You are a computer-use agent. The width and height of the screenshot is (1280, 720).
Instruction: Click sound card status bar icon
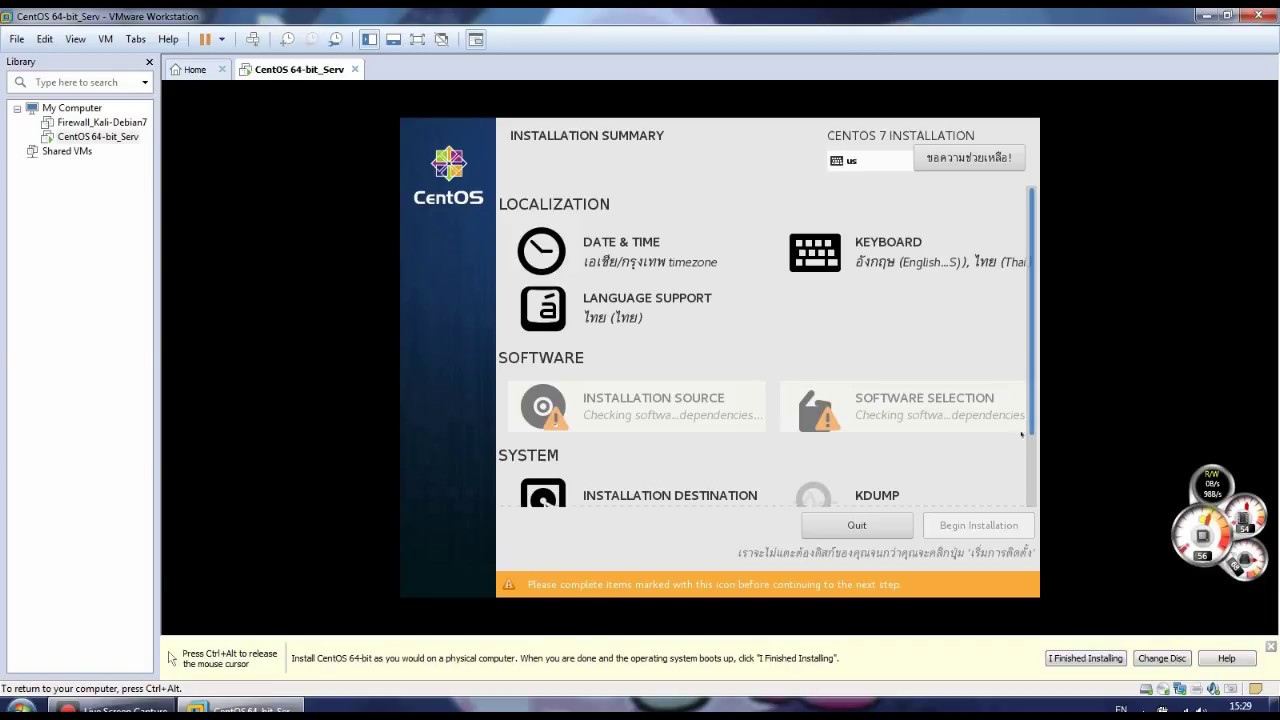coord(1212,689)
